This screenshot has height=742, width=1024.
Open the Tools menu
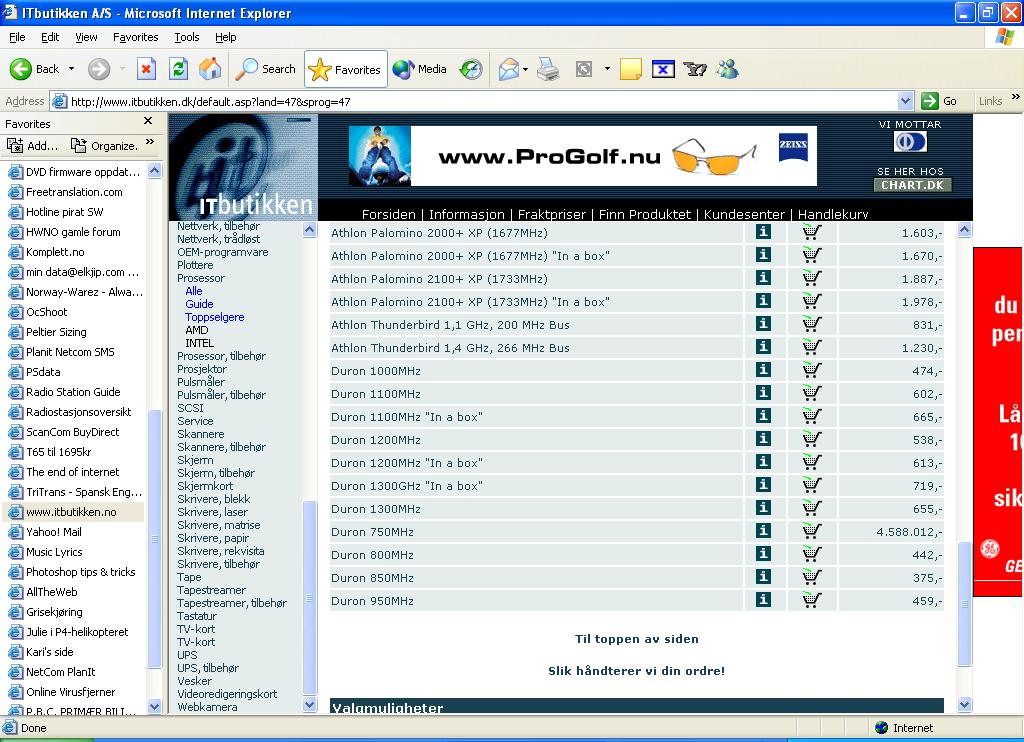coord(186,37)
